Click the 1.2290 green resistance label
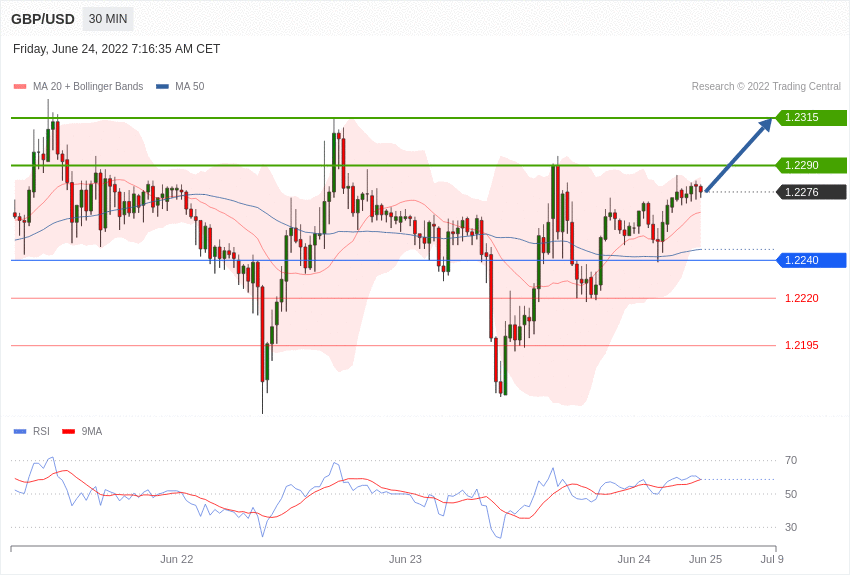Image resolution: width=850 pixels, height=576 pixels. pyautogui.click(x=812, y=165)
